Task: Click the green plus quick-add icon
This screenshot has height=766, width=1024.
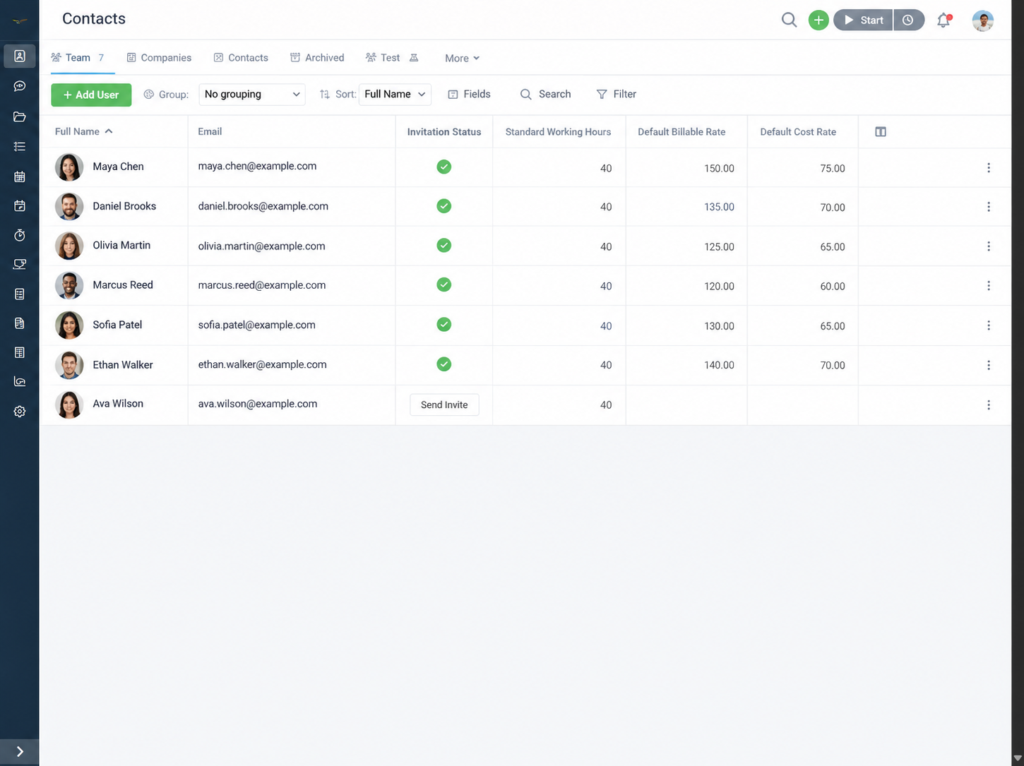Action: (x=818, y=20)
